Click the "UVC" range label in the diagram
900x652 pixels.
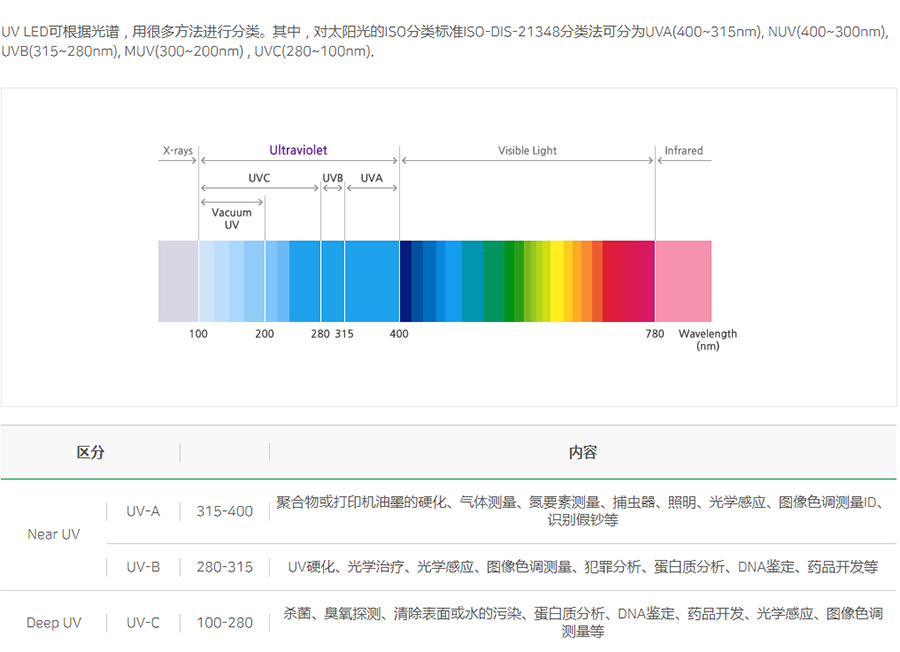coord(259,178)
